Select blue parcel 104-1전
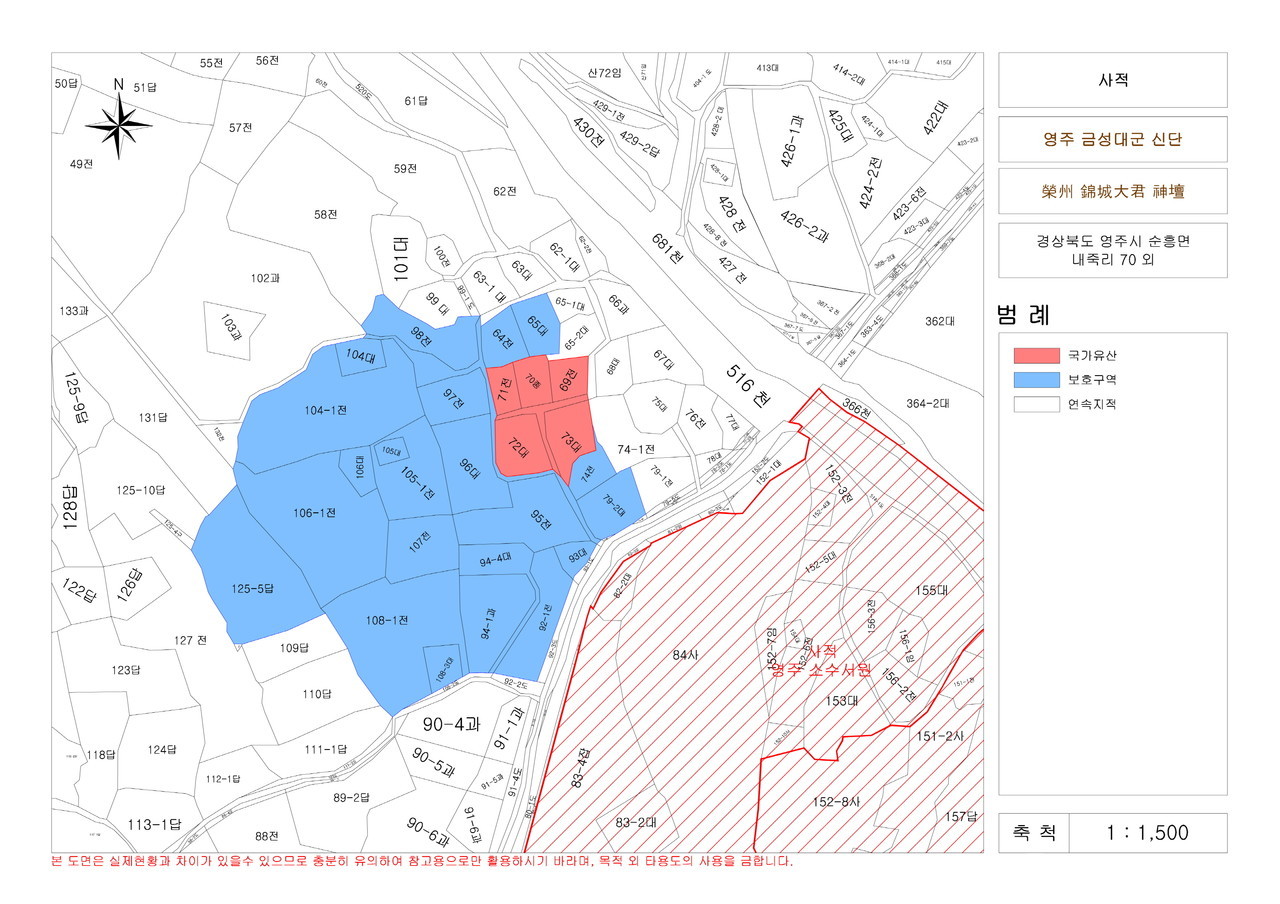Viewport: 1280px width, 904px height. (x=326, y=412)
